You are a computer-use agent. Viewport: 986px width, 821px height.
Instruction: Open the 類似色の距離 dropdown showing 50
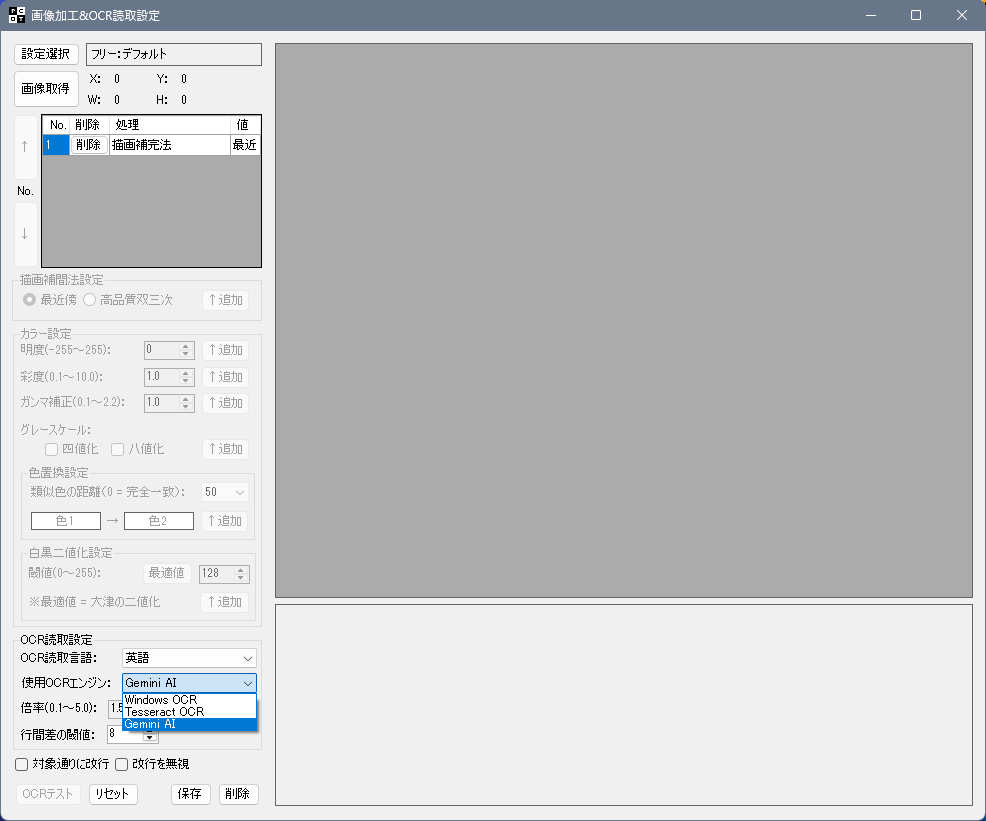[x=225, y=492]
